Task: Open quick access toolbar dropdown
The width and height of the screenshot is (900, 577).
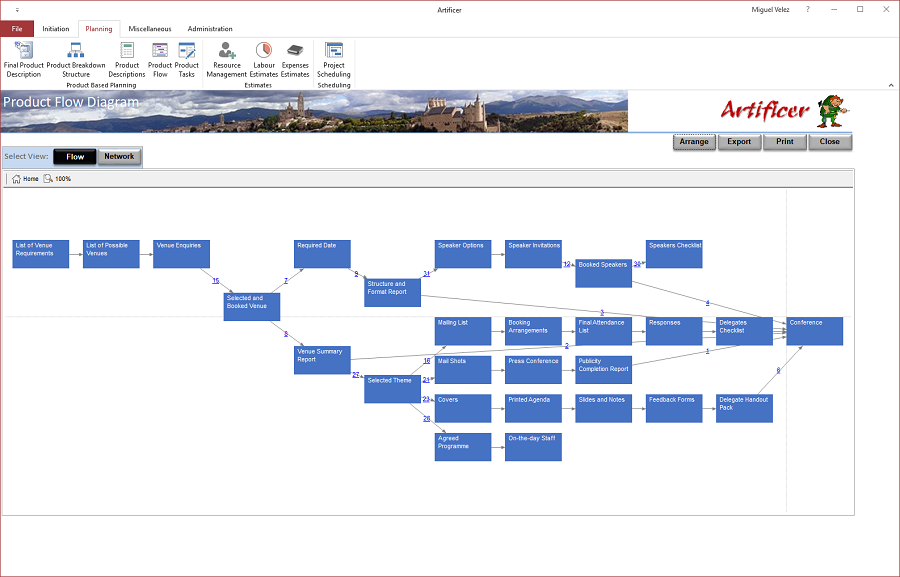Action: [x=17, y=10]
